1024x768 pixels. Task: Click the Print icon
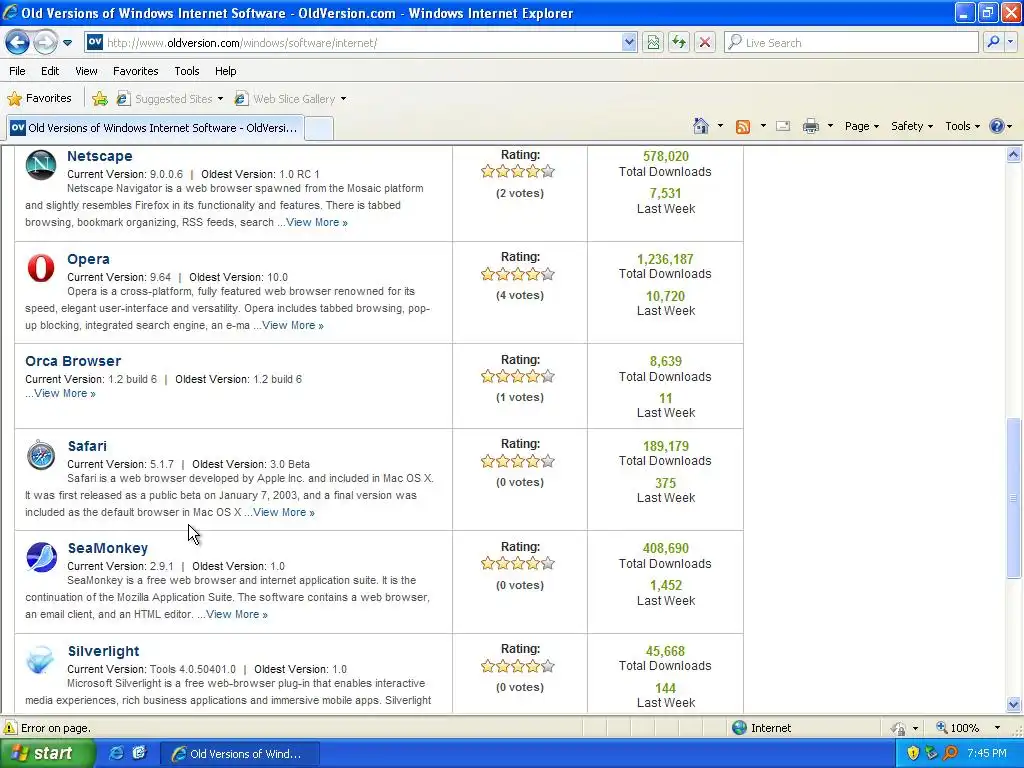pyautogui.click(x=810, y=126)
